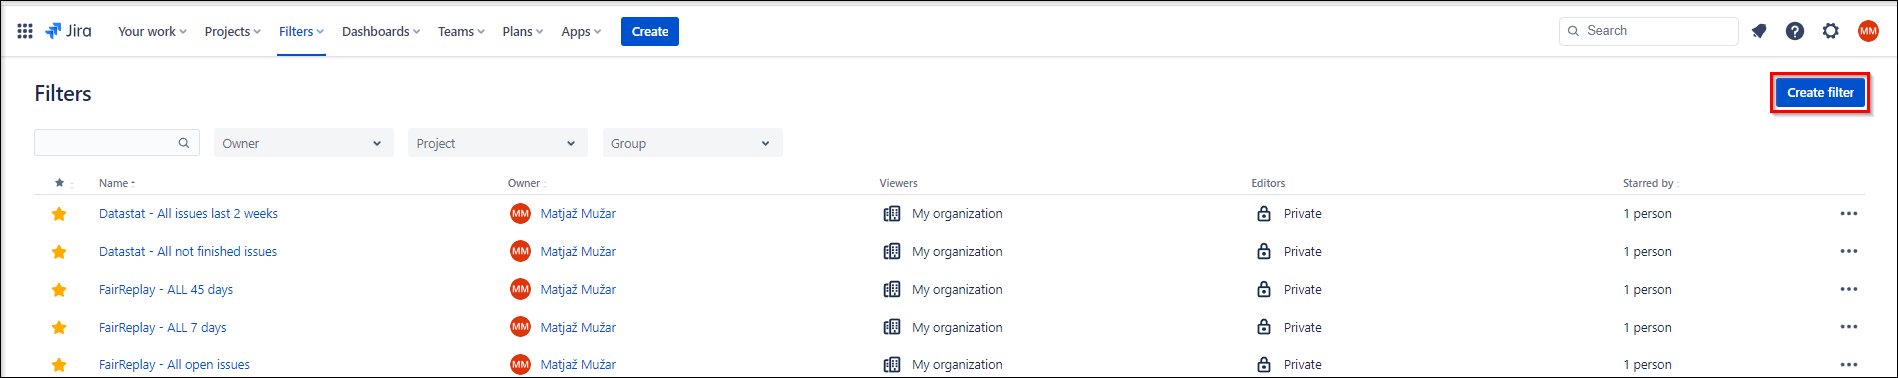Open filter Datastat - All not finished issues
The image size is (1898, 378).
(188, 252)
